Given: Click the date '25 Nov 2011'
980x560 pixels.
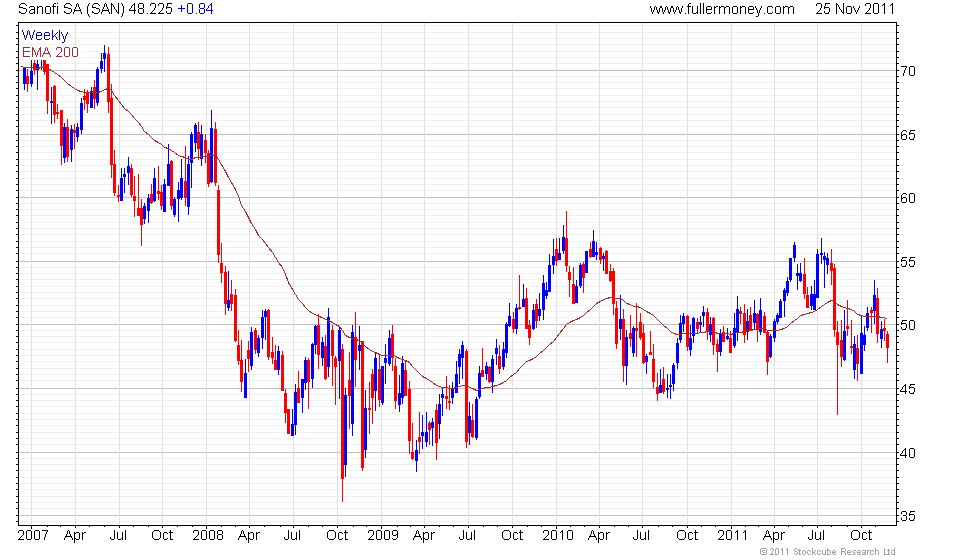Looking at the screenshot, I should [854, 9].
